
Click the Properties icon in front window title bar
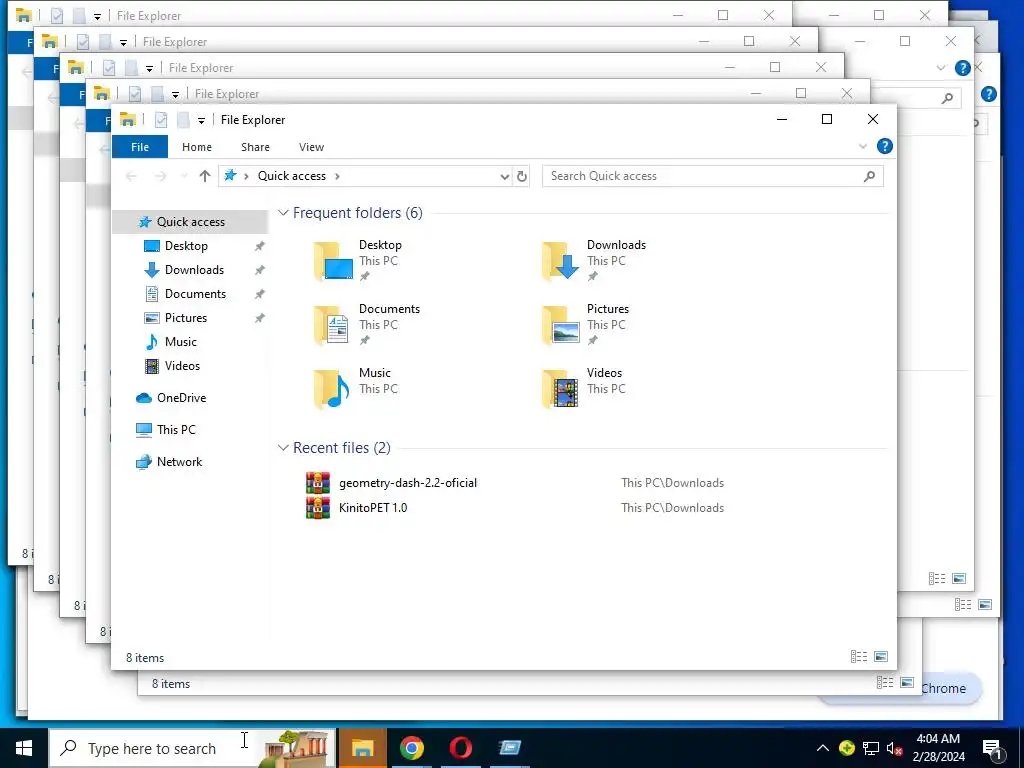coord(161,120)
